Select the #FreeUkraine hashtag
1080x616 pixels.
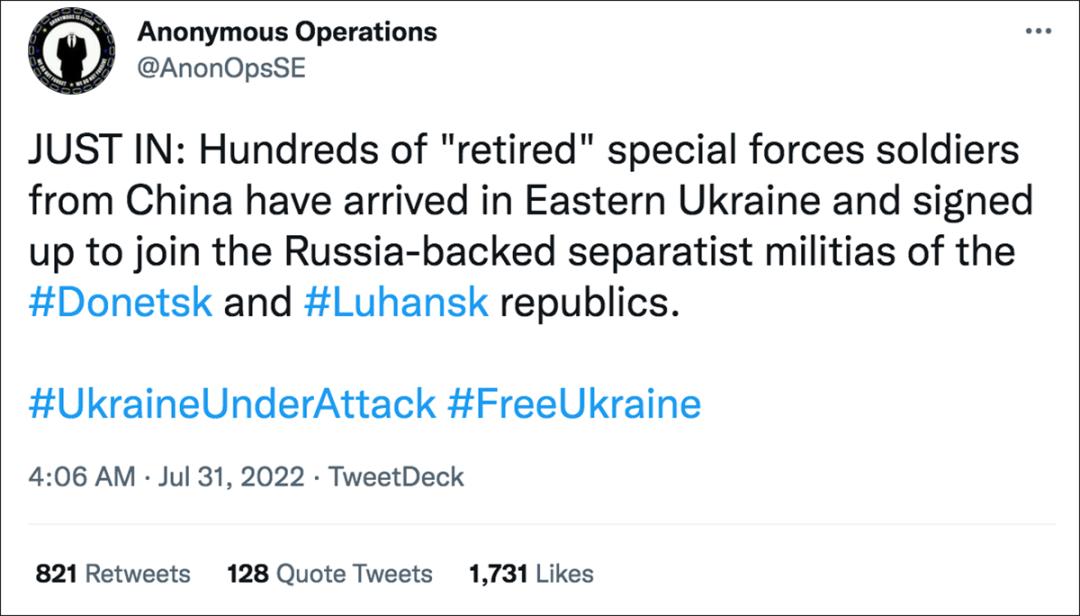click(574, 404)
